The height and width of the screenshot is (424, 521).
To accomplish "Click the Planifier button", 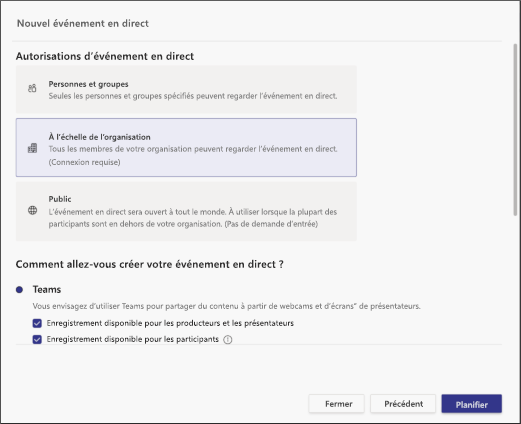I will pyautogui.click(x=471, y=404).
